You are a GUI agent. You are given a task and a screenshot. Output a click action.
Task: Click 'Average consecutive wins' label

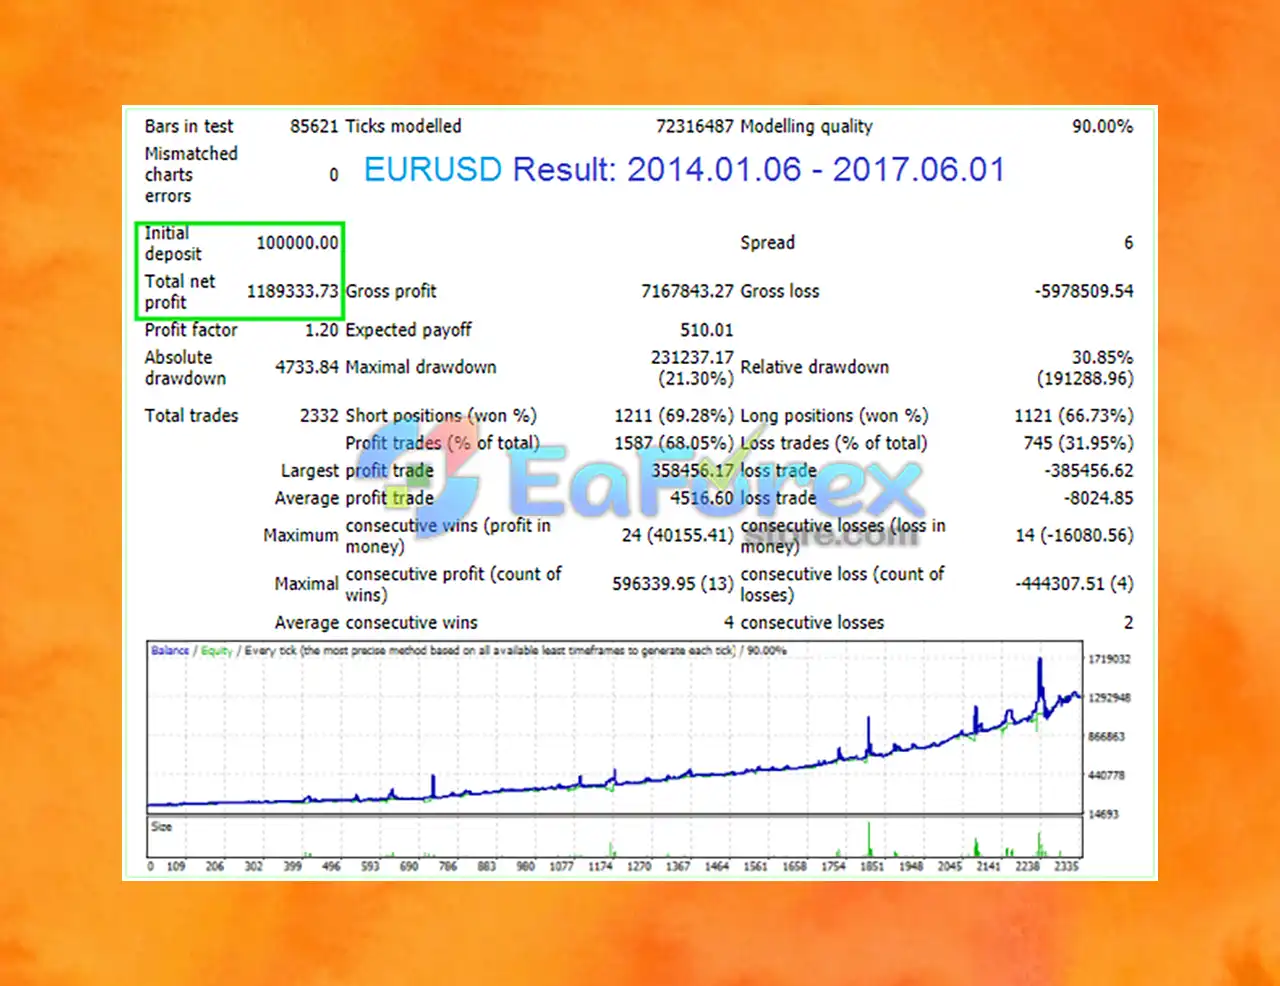click(x=376, y=623)
